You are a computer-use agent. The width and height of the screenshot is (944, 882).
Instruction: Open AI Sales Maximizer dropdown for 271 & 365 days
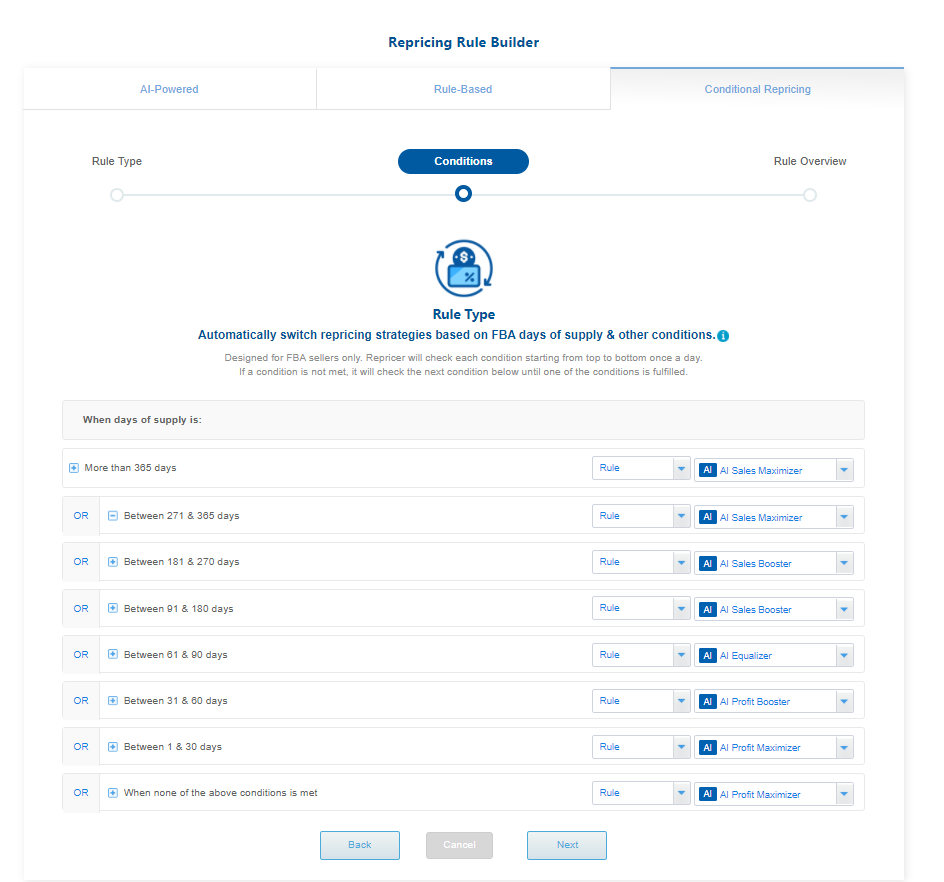tap(774, 517)
